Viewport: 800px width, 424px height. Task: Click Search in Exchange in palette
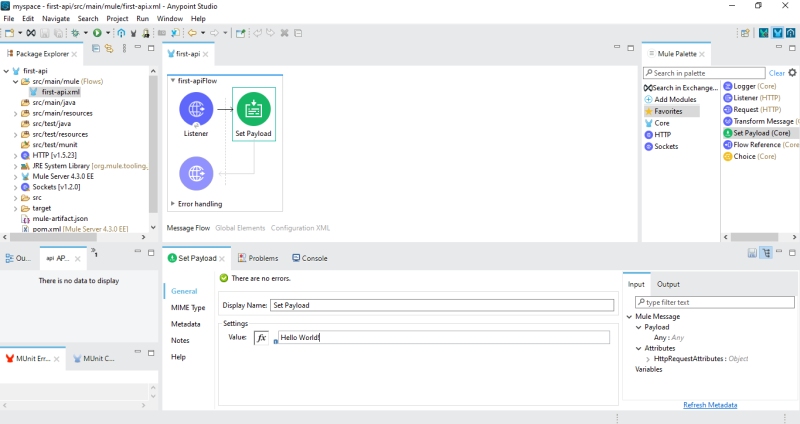[x=681, y=88]
